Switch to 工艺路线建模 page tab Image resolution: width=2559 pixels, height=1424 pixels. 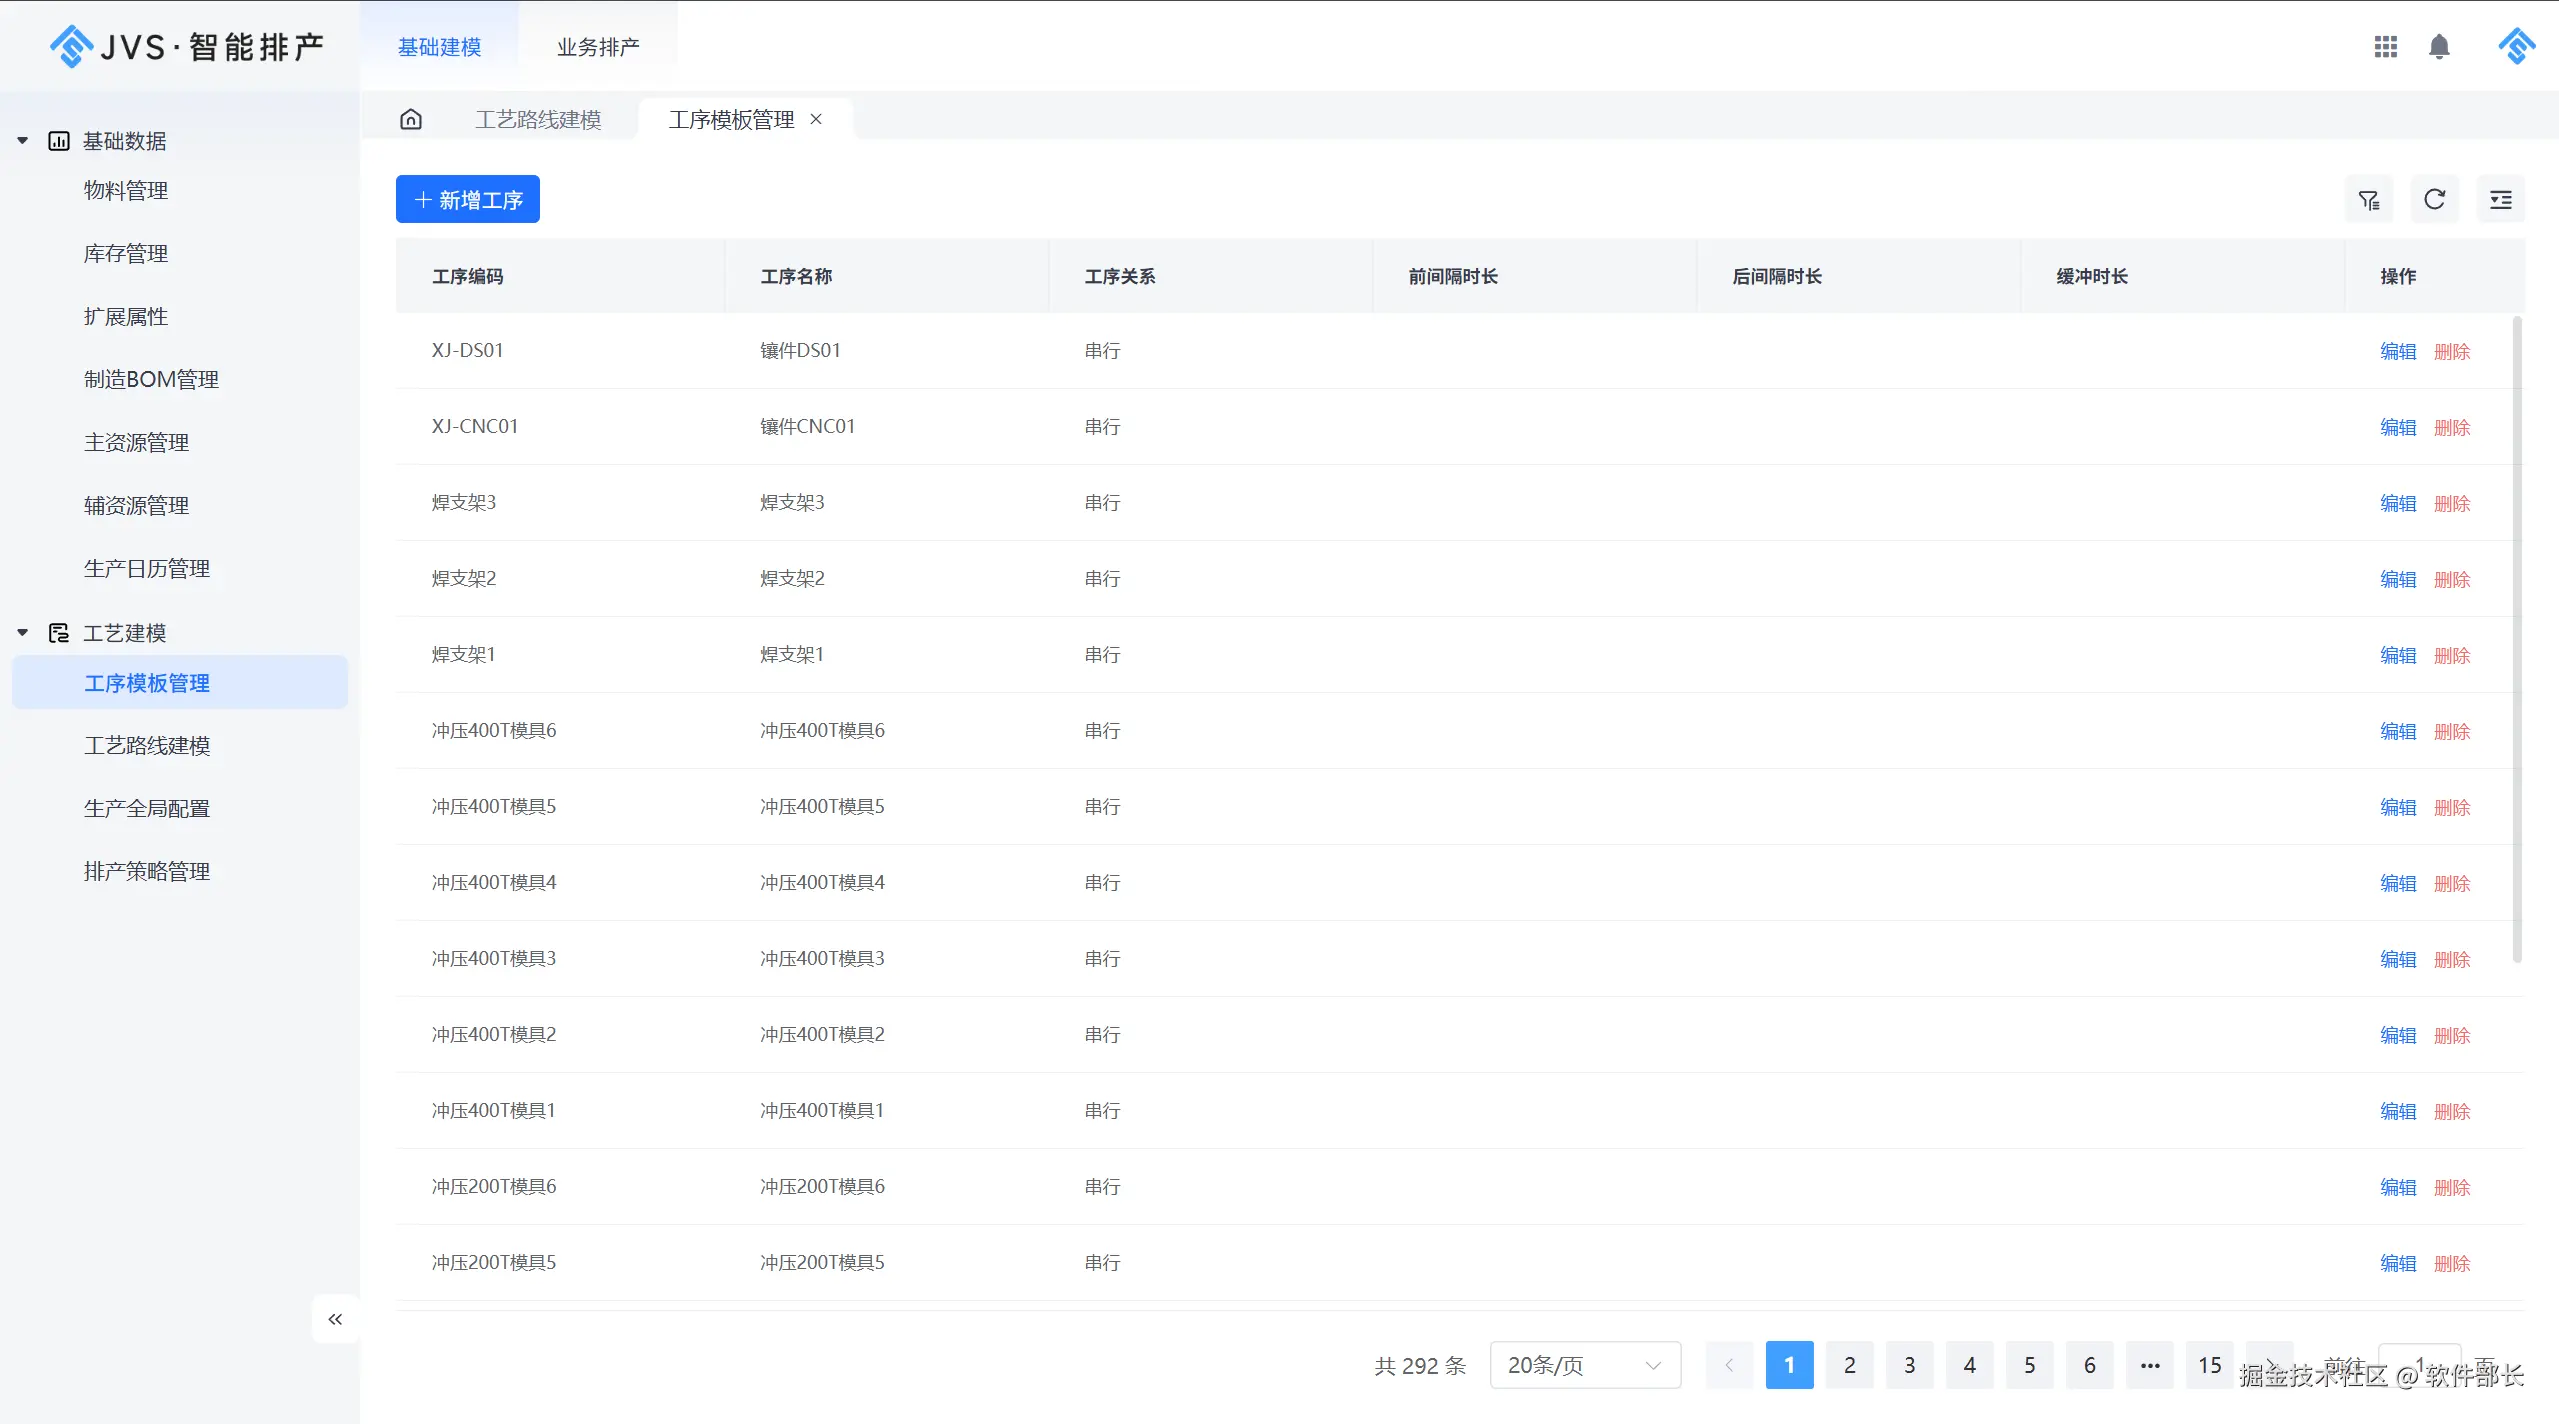(538, 120)
